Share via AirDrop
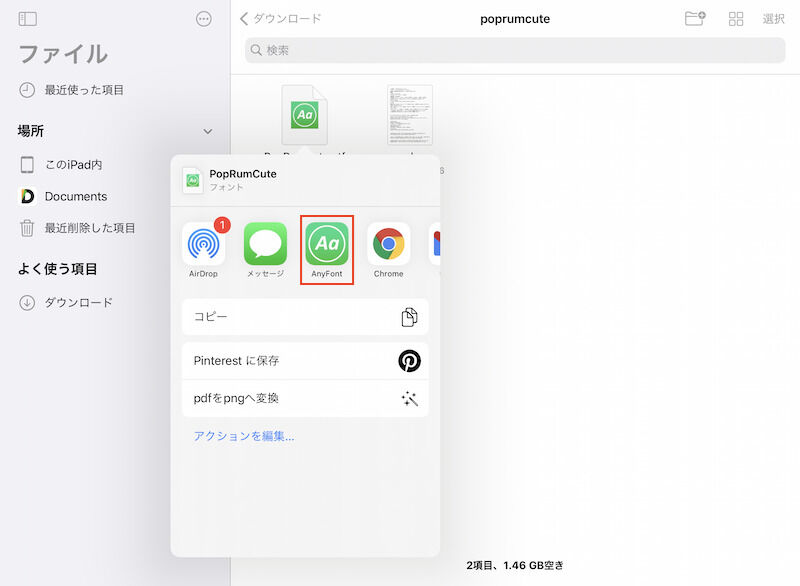 click(204, 249)
